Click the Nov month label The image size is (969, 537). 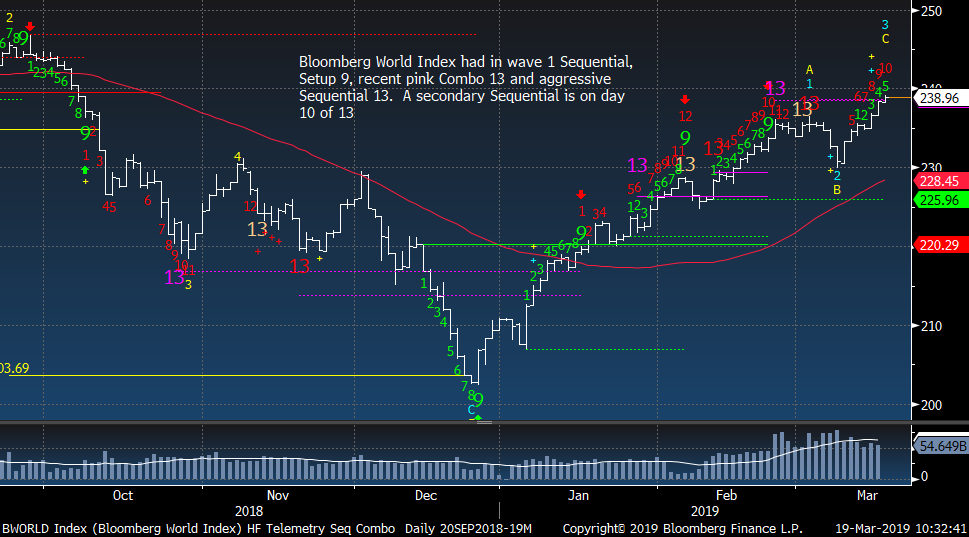278,496
